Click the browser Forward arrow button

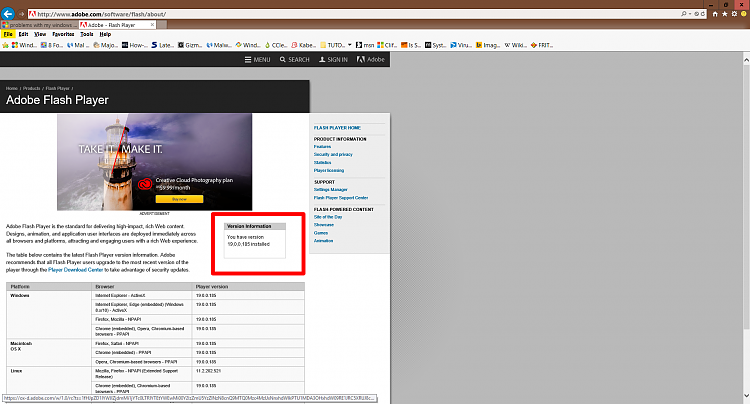(22, 14)
